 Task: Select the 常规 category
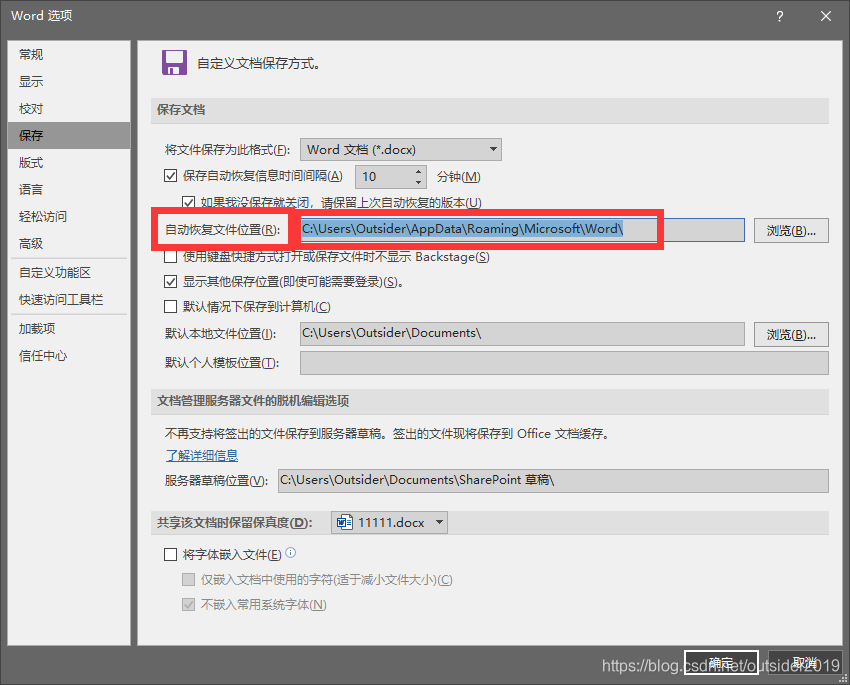point(69,54)
